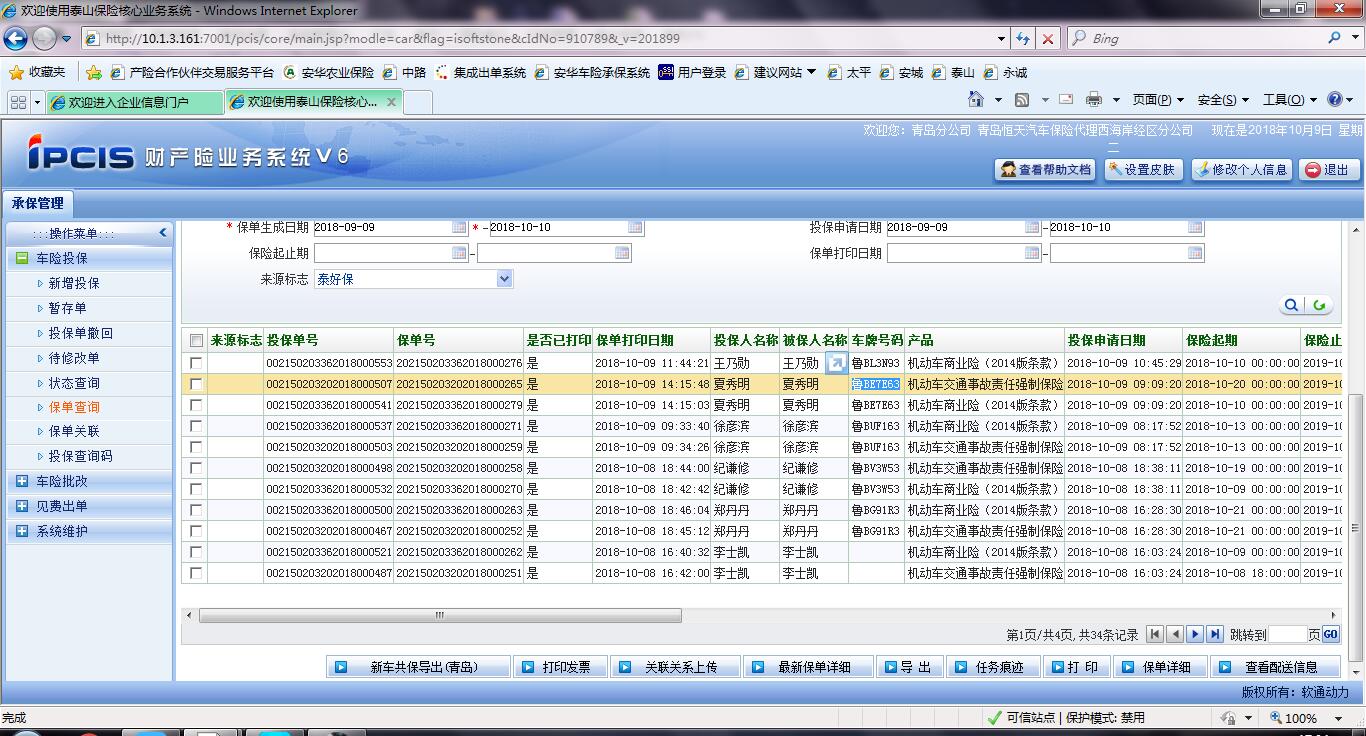Viewport: 1366px width, 736px height.
Task: Expand the 车险批改 menu group
Action: coord(22,481)
